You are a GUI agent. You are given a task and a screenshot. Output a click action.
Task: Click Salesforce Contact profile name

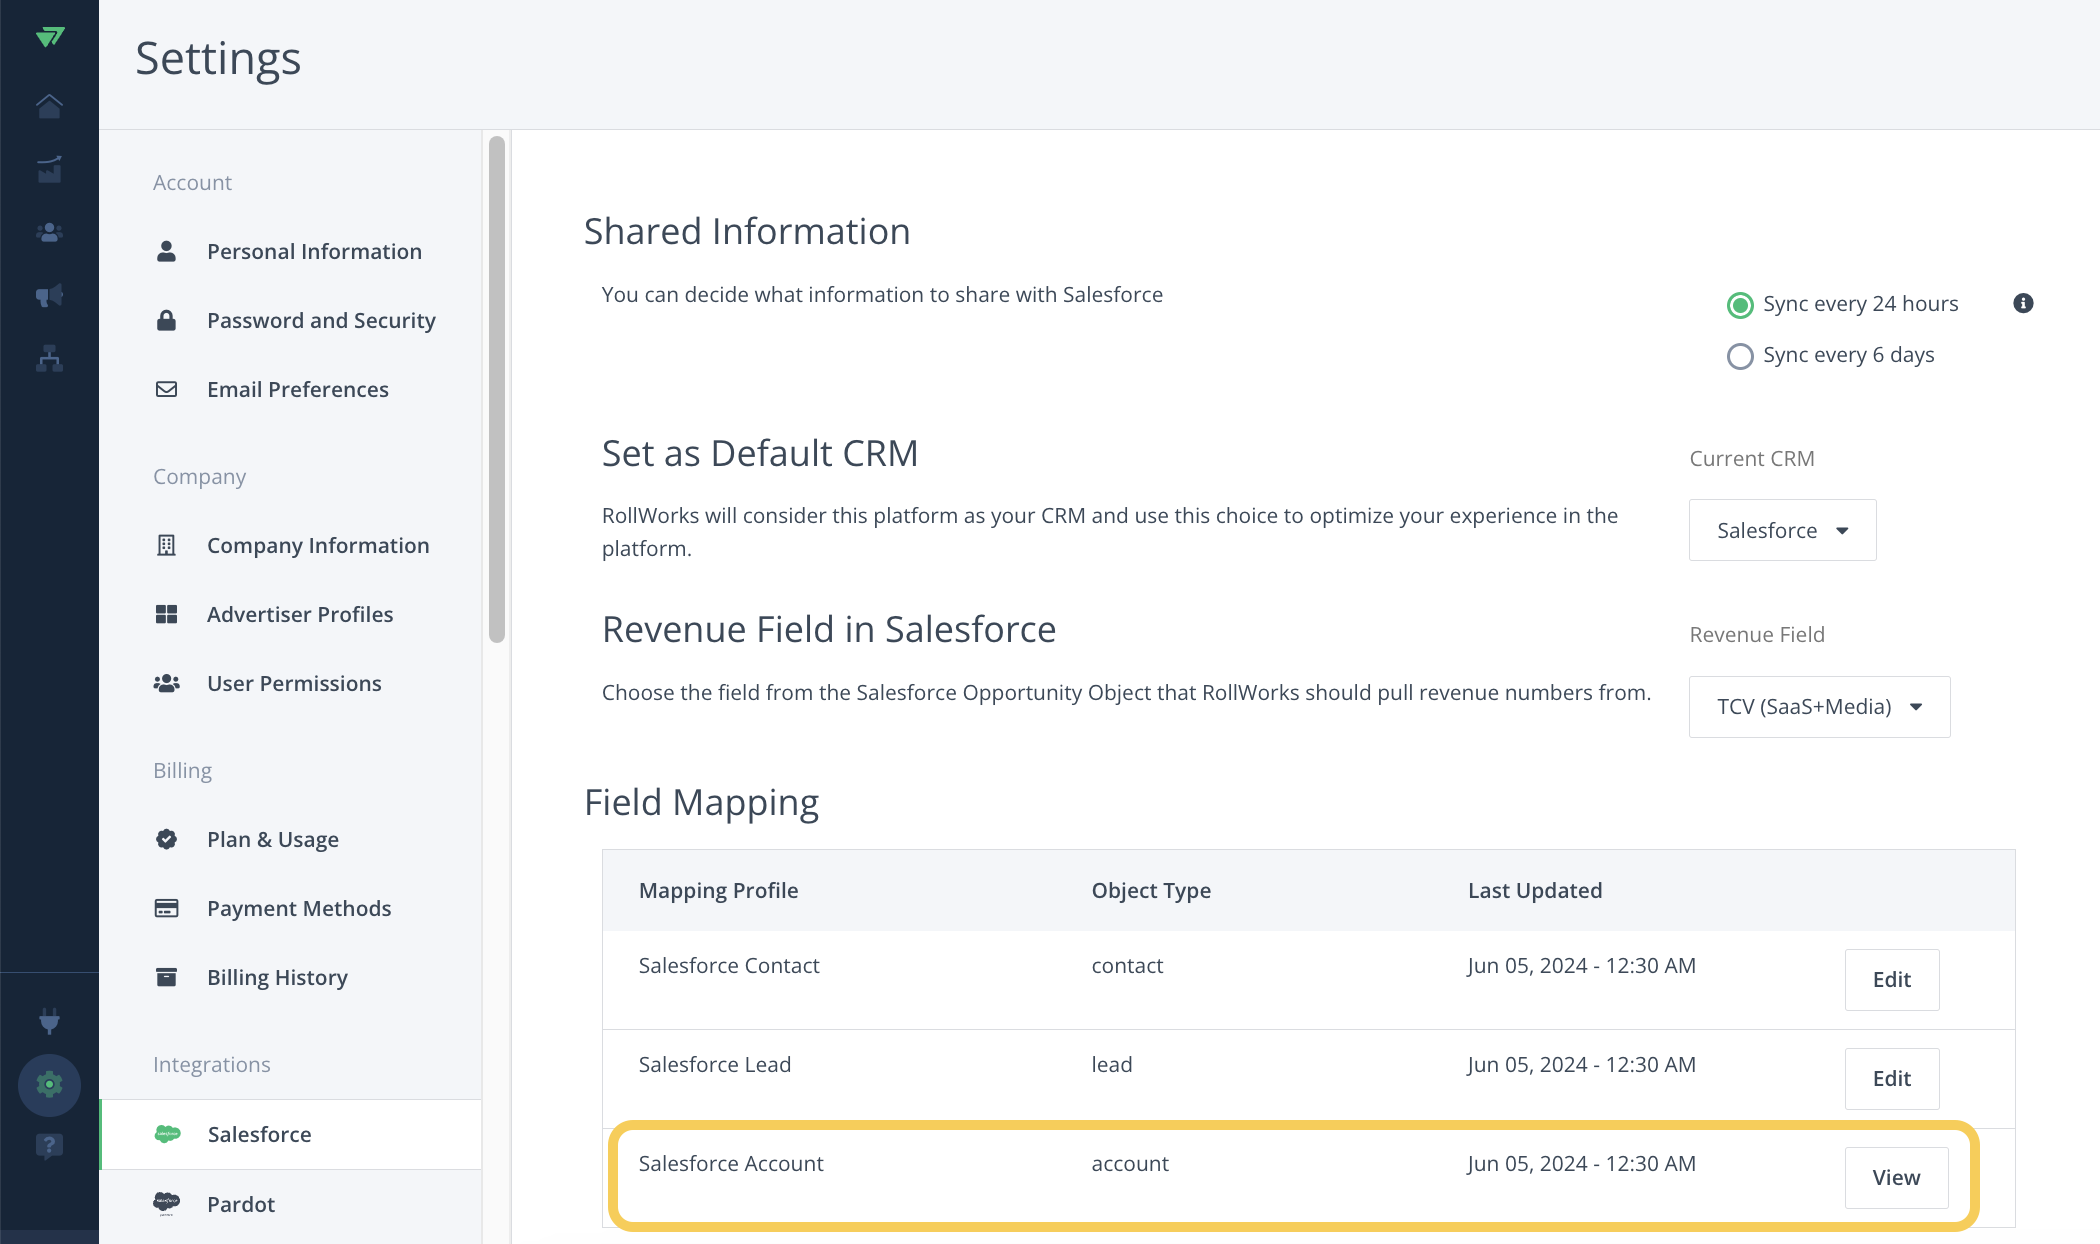coord(729,965)
